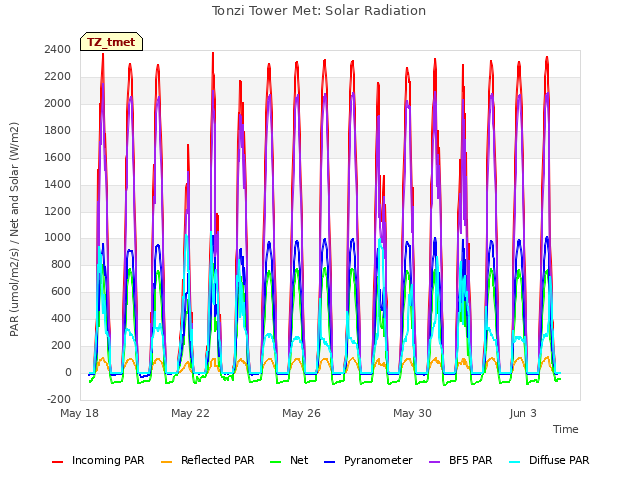
Task: Click the -200 y-axis tick label
Action: pyautogui.click(x=59, y=400)
